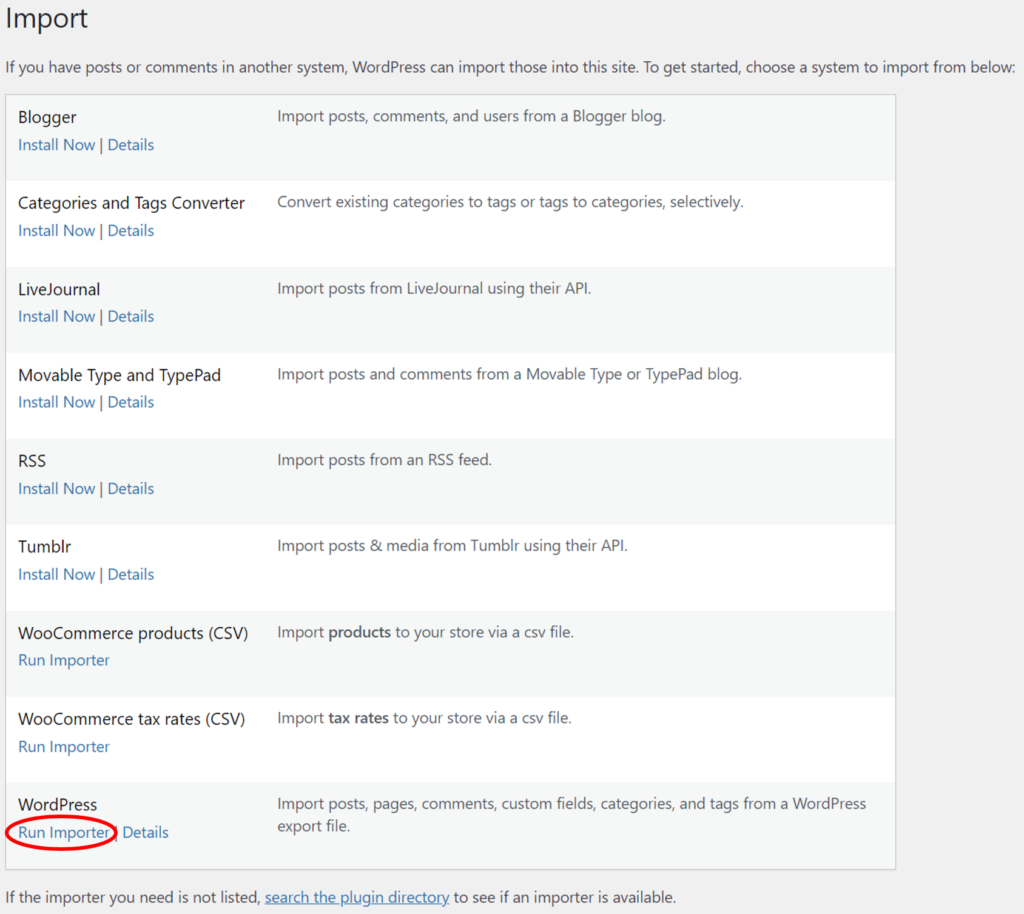Open Details for RSS importer
The image size is (1024, 914).
131,488
